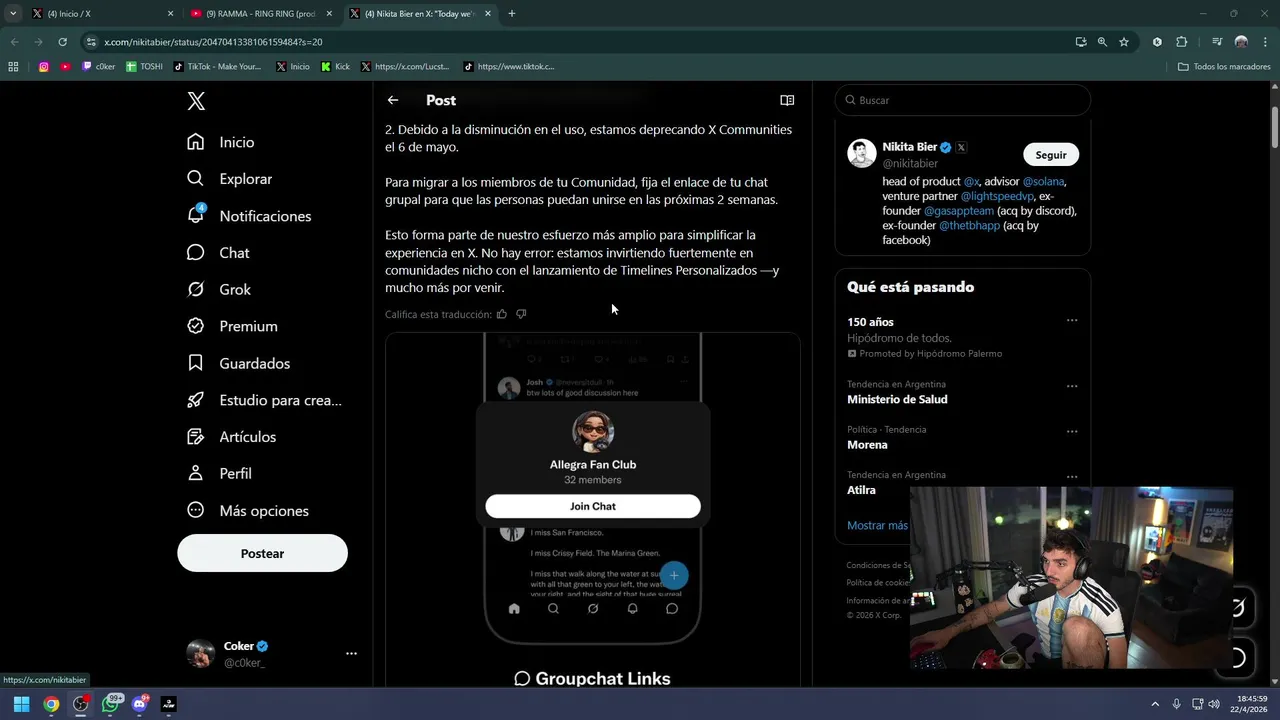This screenshot has height=720, width=1280.
Task: Reload the page
Action: [62, 42]
